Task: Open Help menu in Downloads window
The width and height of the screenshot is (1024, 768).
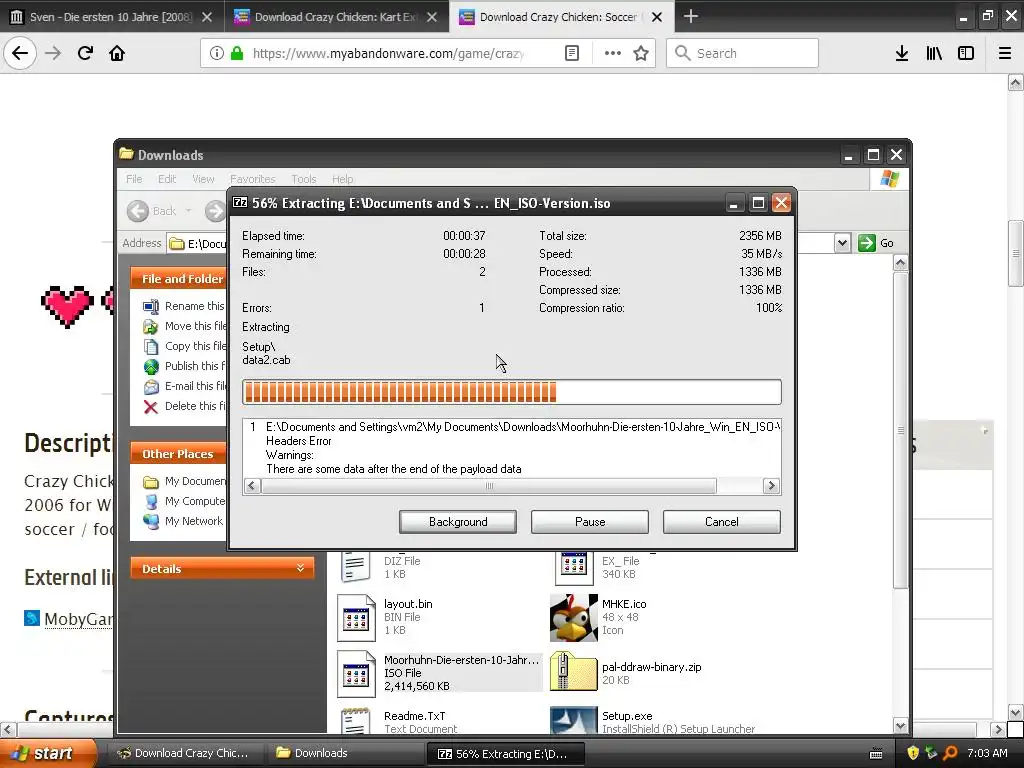Action: click(342, 179)
